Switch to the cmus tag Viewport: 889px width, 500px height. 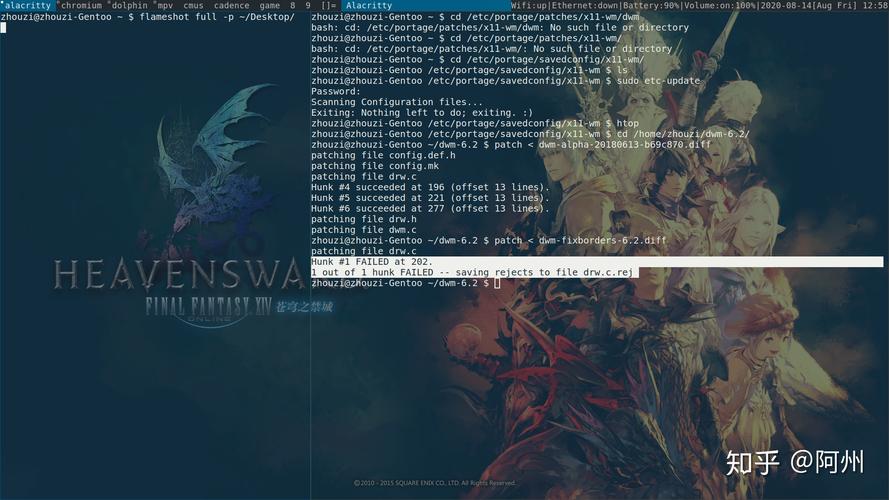[x=193, y=5]
